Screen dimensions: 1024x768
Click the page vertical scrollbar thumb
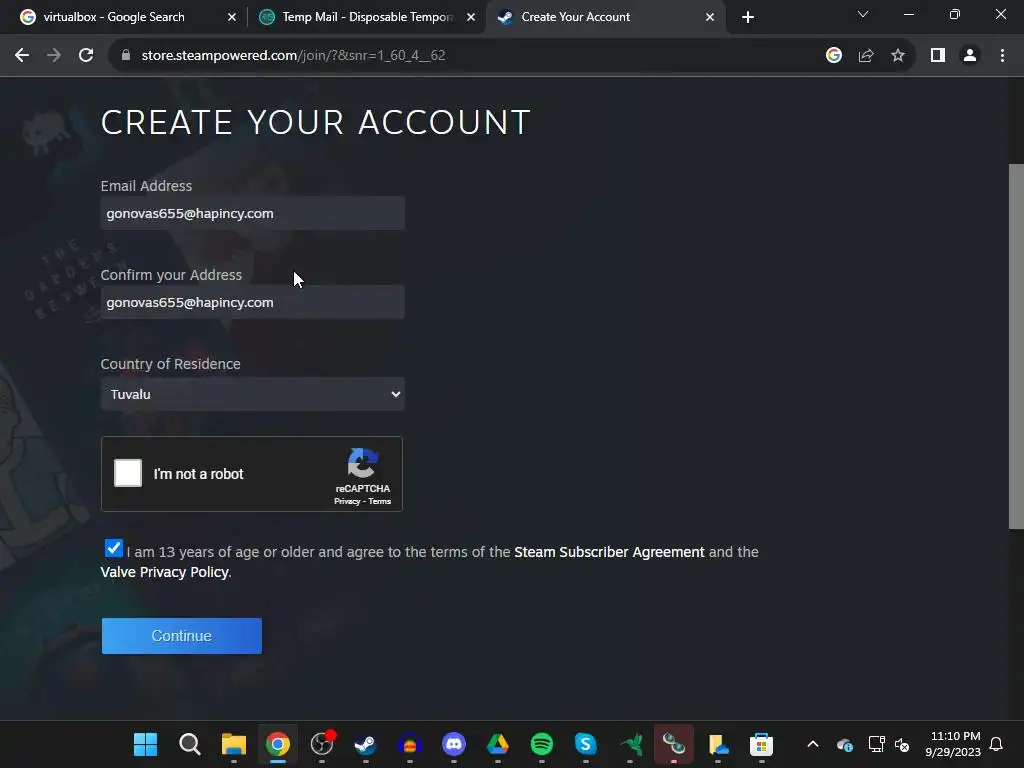click(x=1016, y=346)
